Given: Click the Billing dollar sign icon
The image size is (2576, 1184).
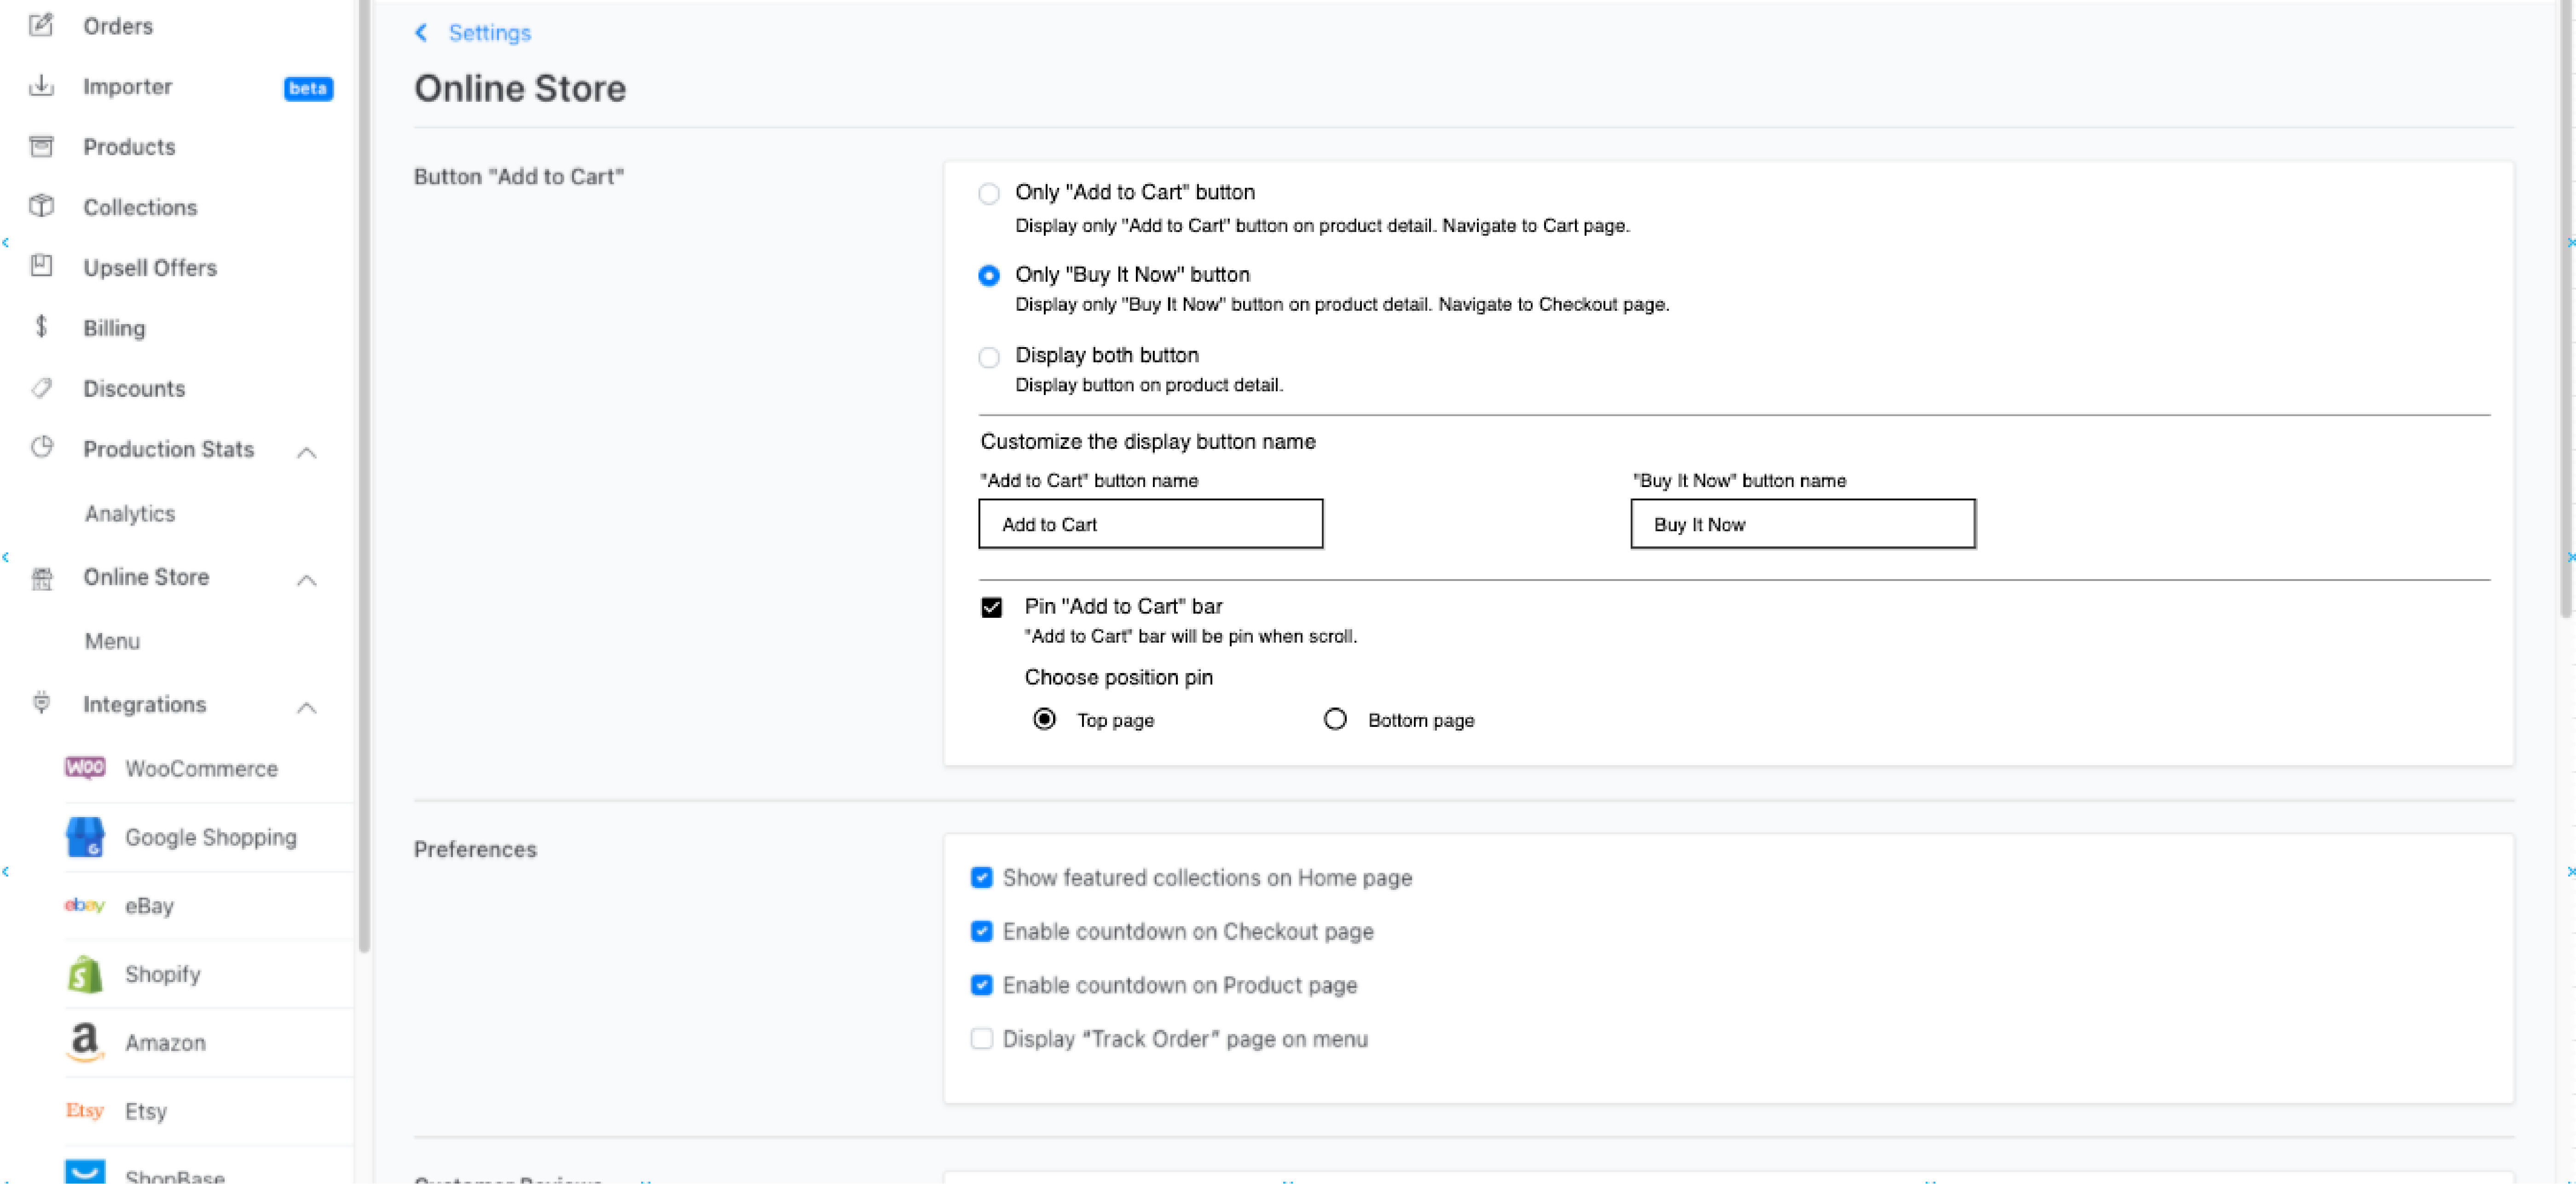Looking at the screenshot, I should point(41,327).
